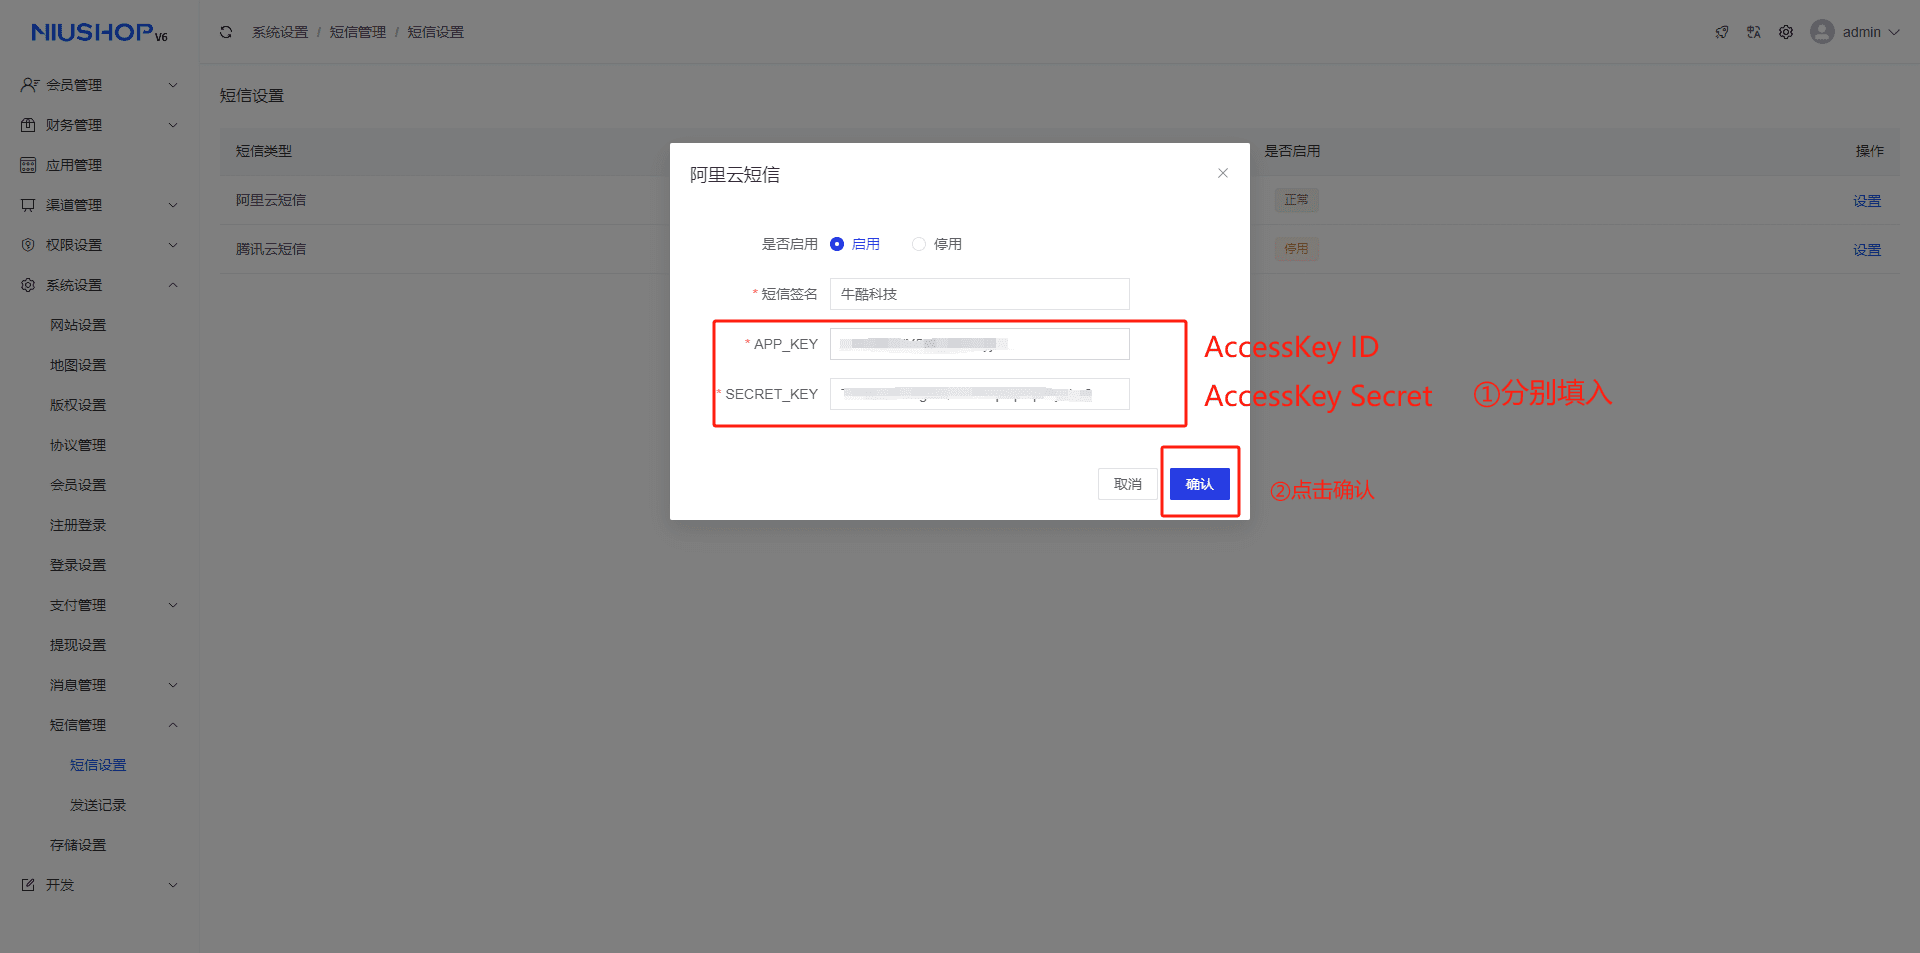Click the 系统设置 gear icon in sidebar

pos(28,285)
